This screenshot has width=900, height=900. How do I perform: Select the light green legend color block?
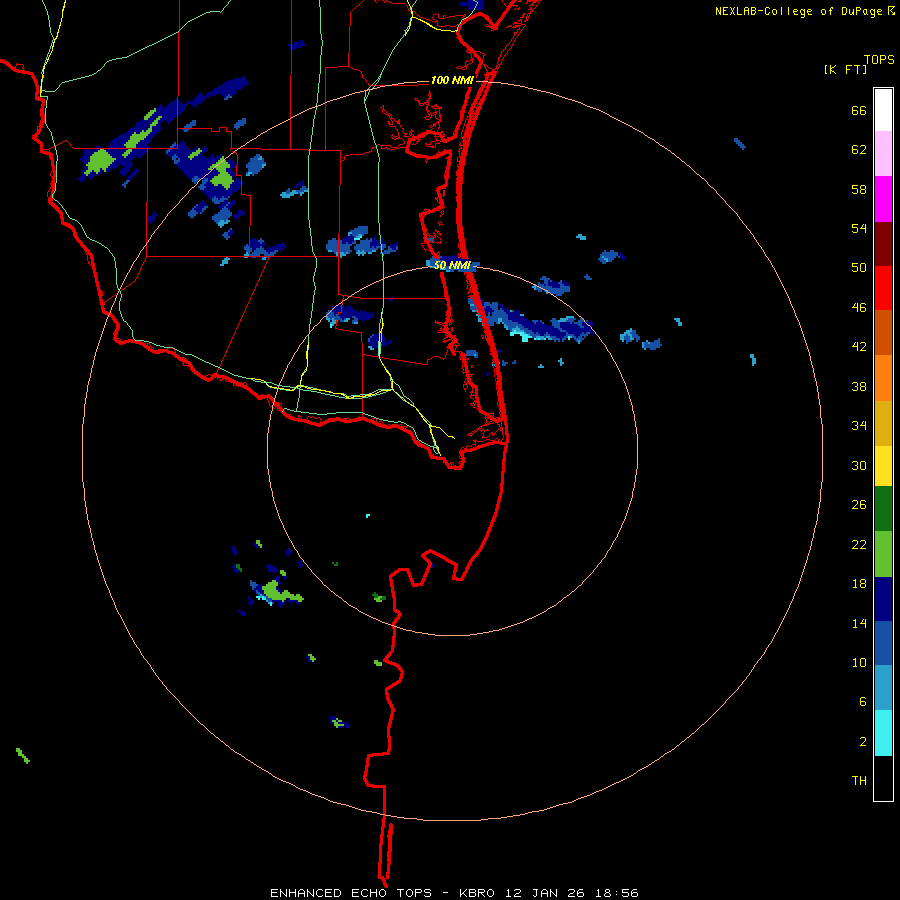[x=883, y=554]
